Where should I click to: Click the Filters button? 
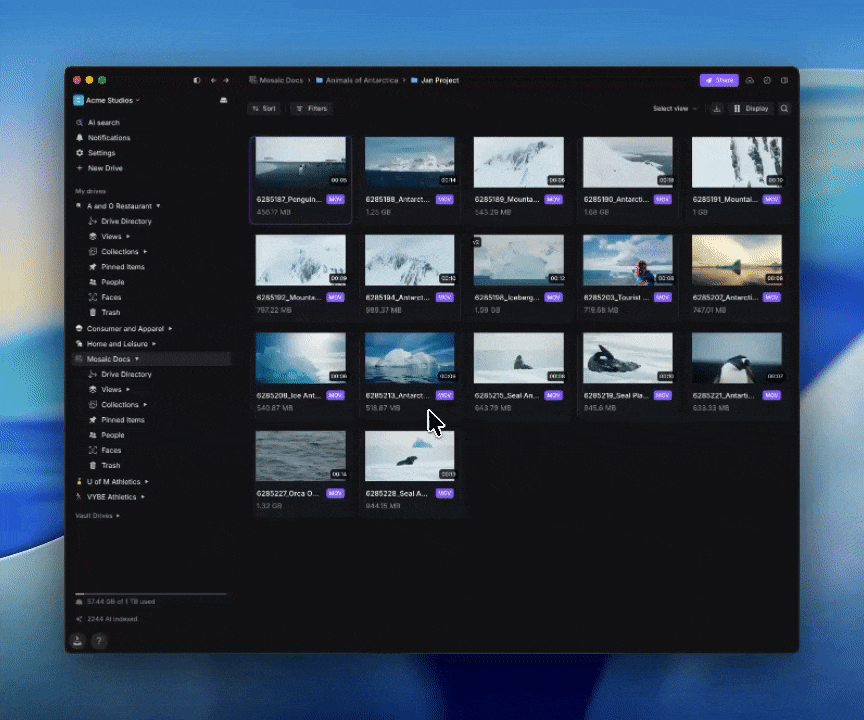pos(311,108)
